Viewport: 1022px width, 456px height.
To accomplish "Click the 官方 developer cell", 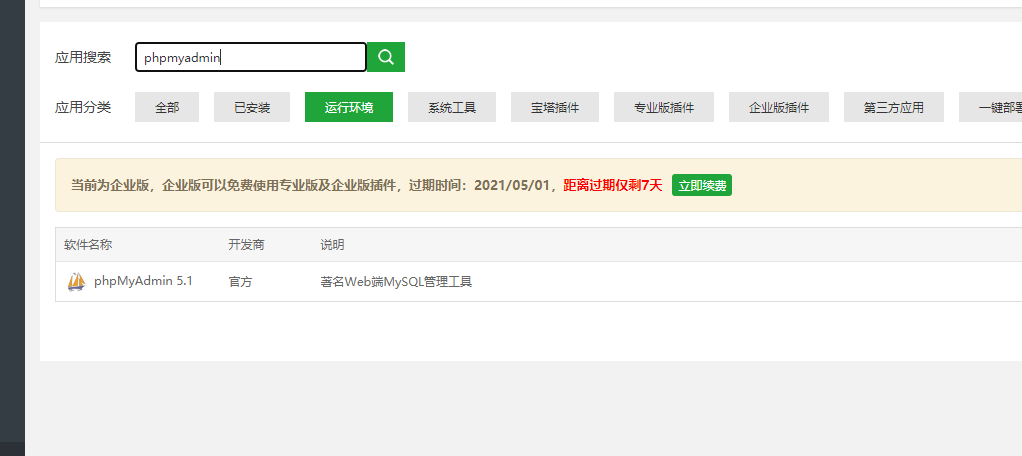I will point(241,282).
